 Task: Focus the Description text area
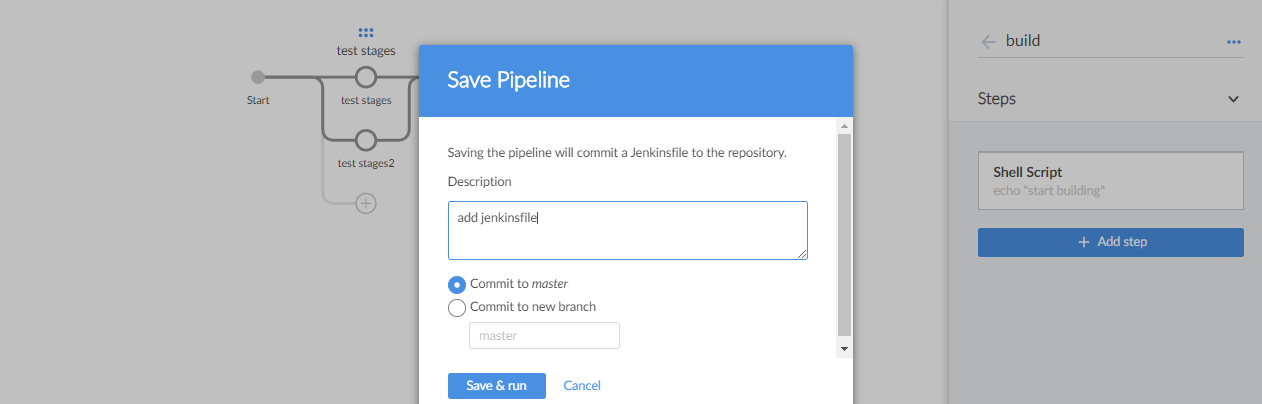[x=627, y=230]
